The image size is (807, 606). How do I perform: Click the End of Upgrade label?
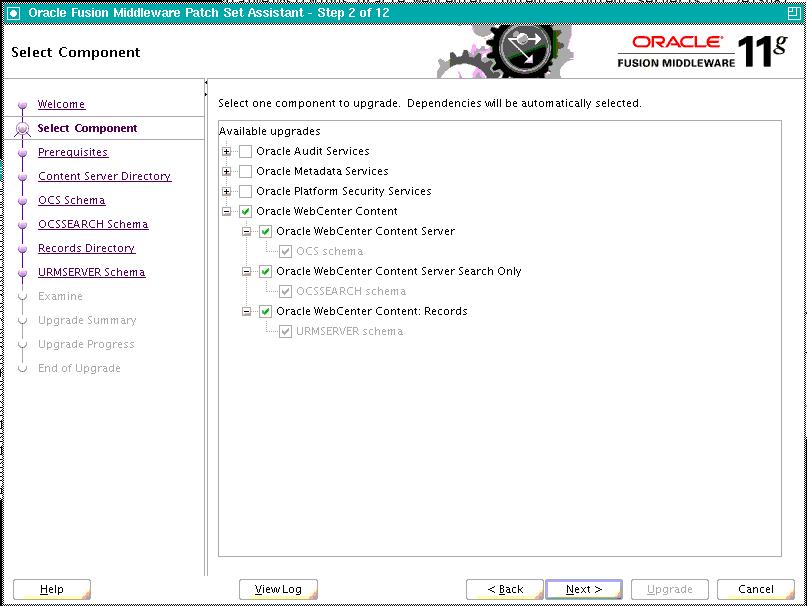79,369
